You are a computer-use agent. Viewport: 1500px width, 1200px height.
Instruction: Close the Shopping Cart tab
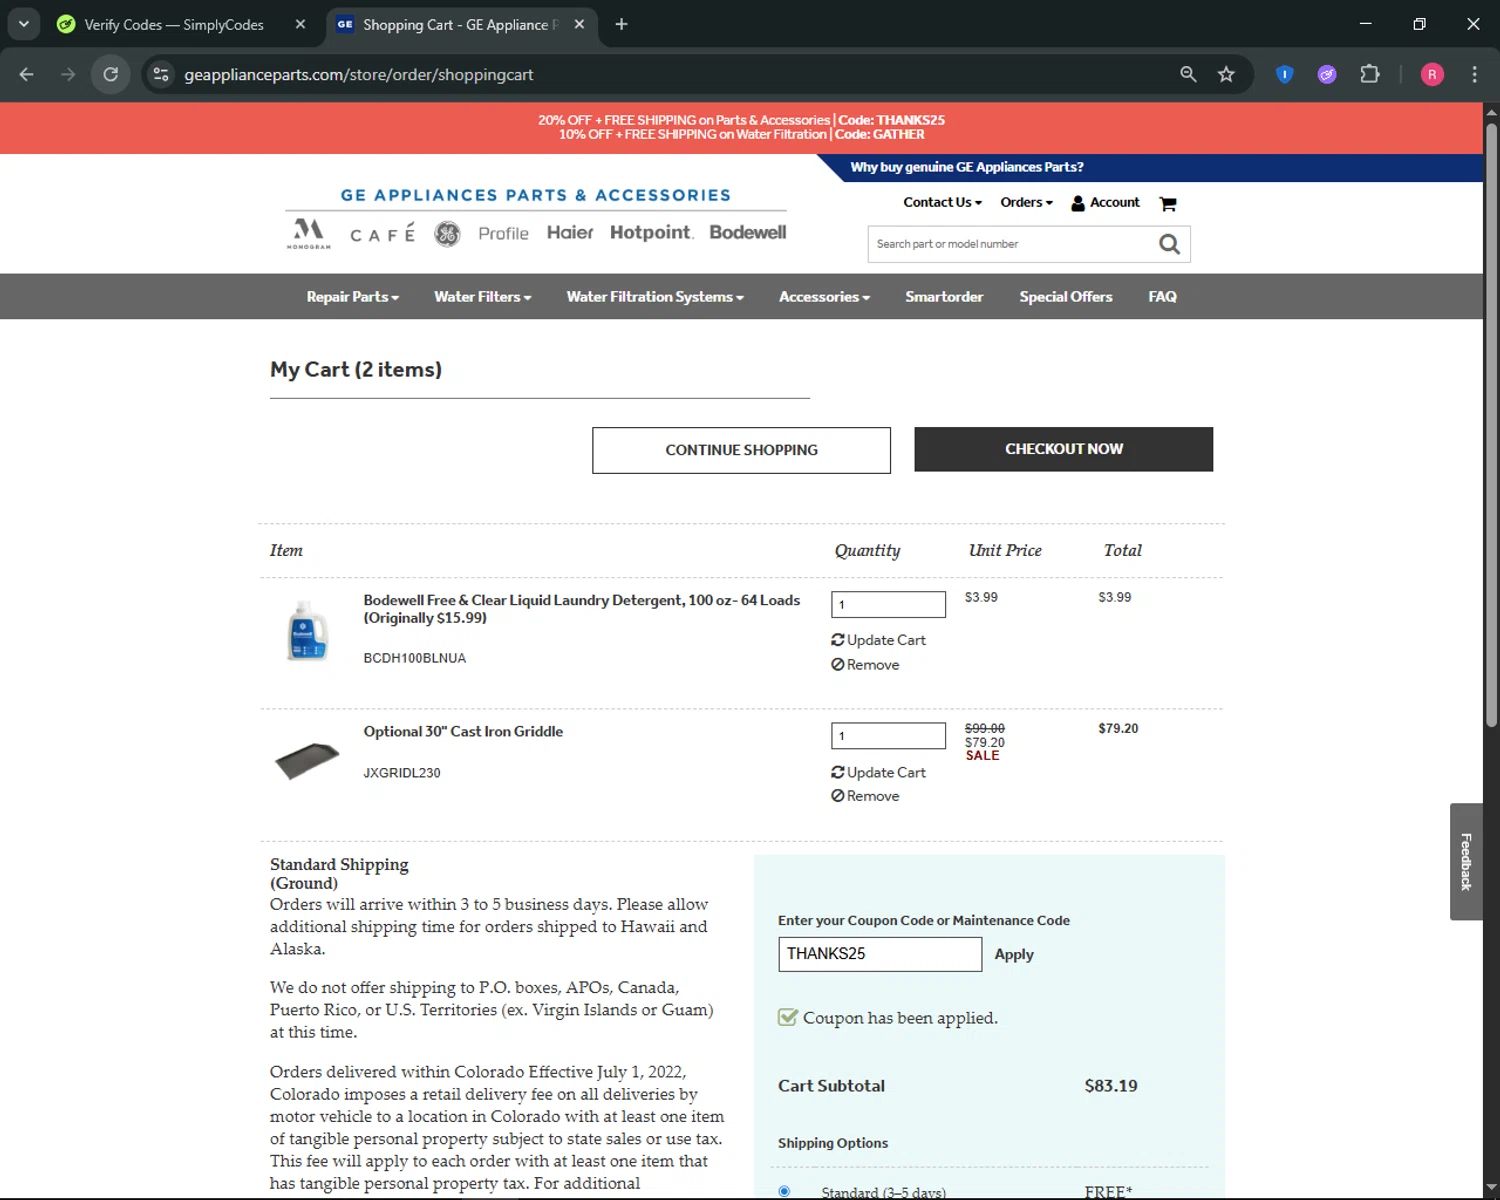(x=579, y=24)
